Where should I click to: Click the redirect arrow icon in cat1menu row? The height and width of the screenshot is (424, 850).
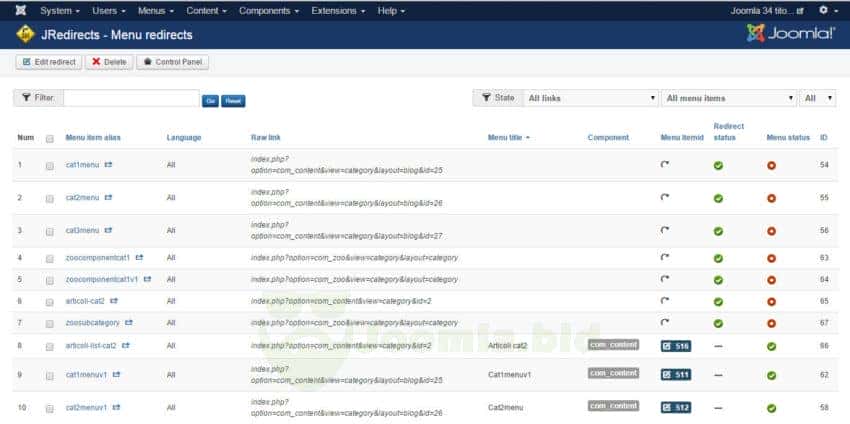point(665,164)
